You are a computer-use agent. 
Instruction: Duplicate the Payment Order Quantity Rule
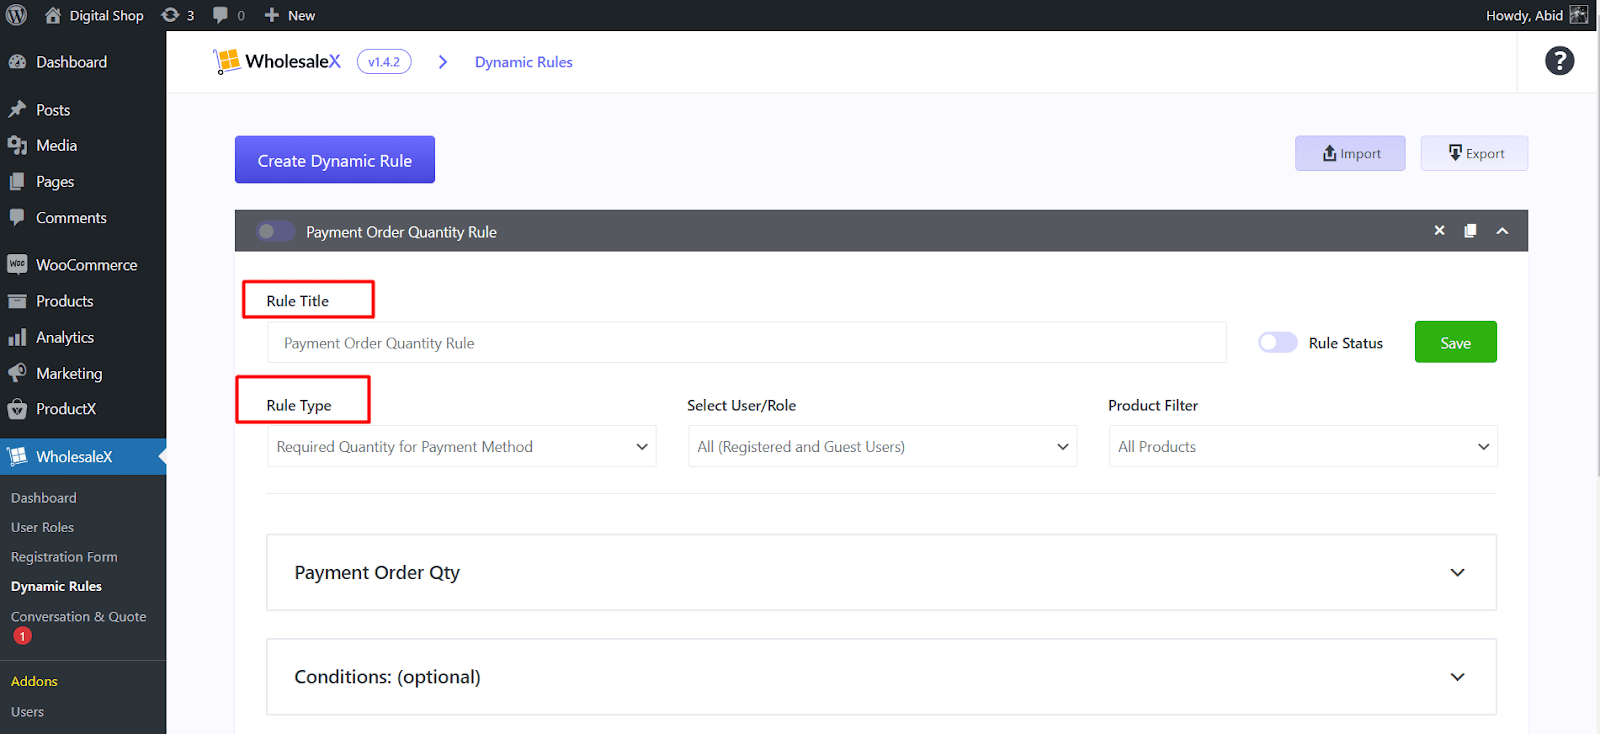click(1470, 230)
